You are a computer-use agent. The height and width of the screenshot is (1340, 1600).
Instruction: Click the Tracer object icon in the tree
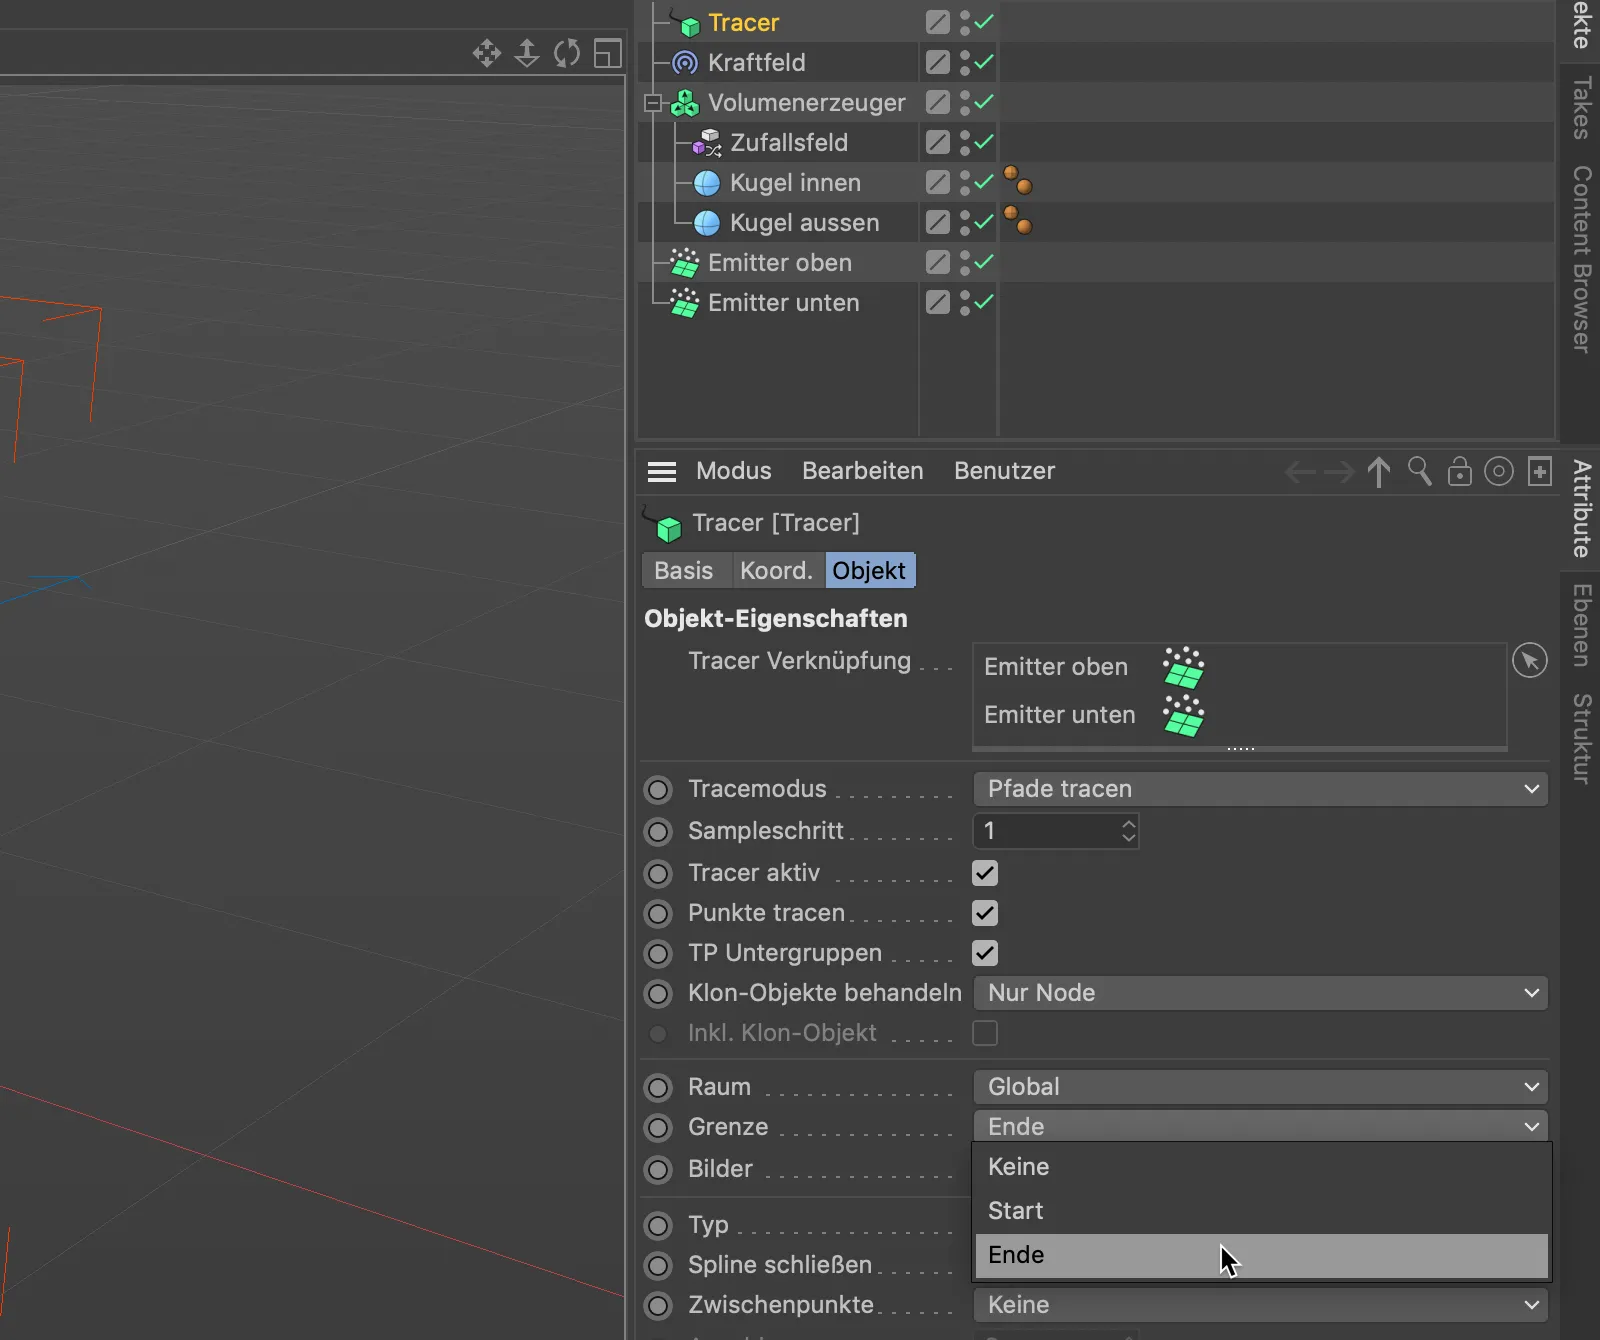coord(686,22)
